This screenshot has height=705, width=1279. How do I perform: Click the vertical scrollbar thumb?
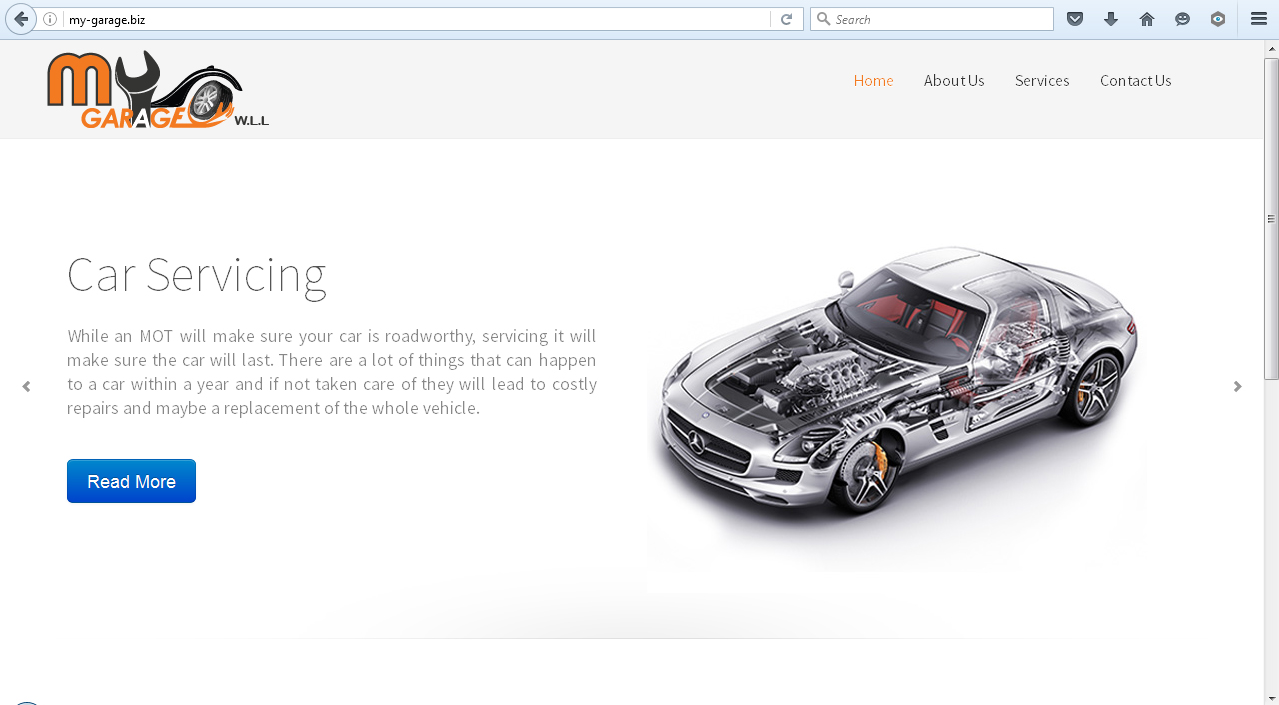pyautogui.click(x=1271, y=215)
